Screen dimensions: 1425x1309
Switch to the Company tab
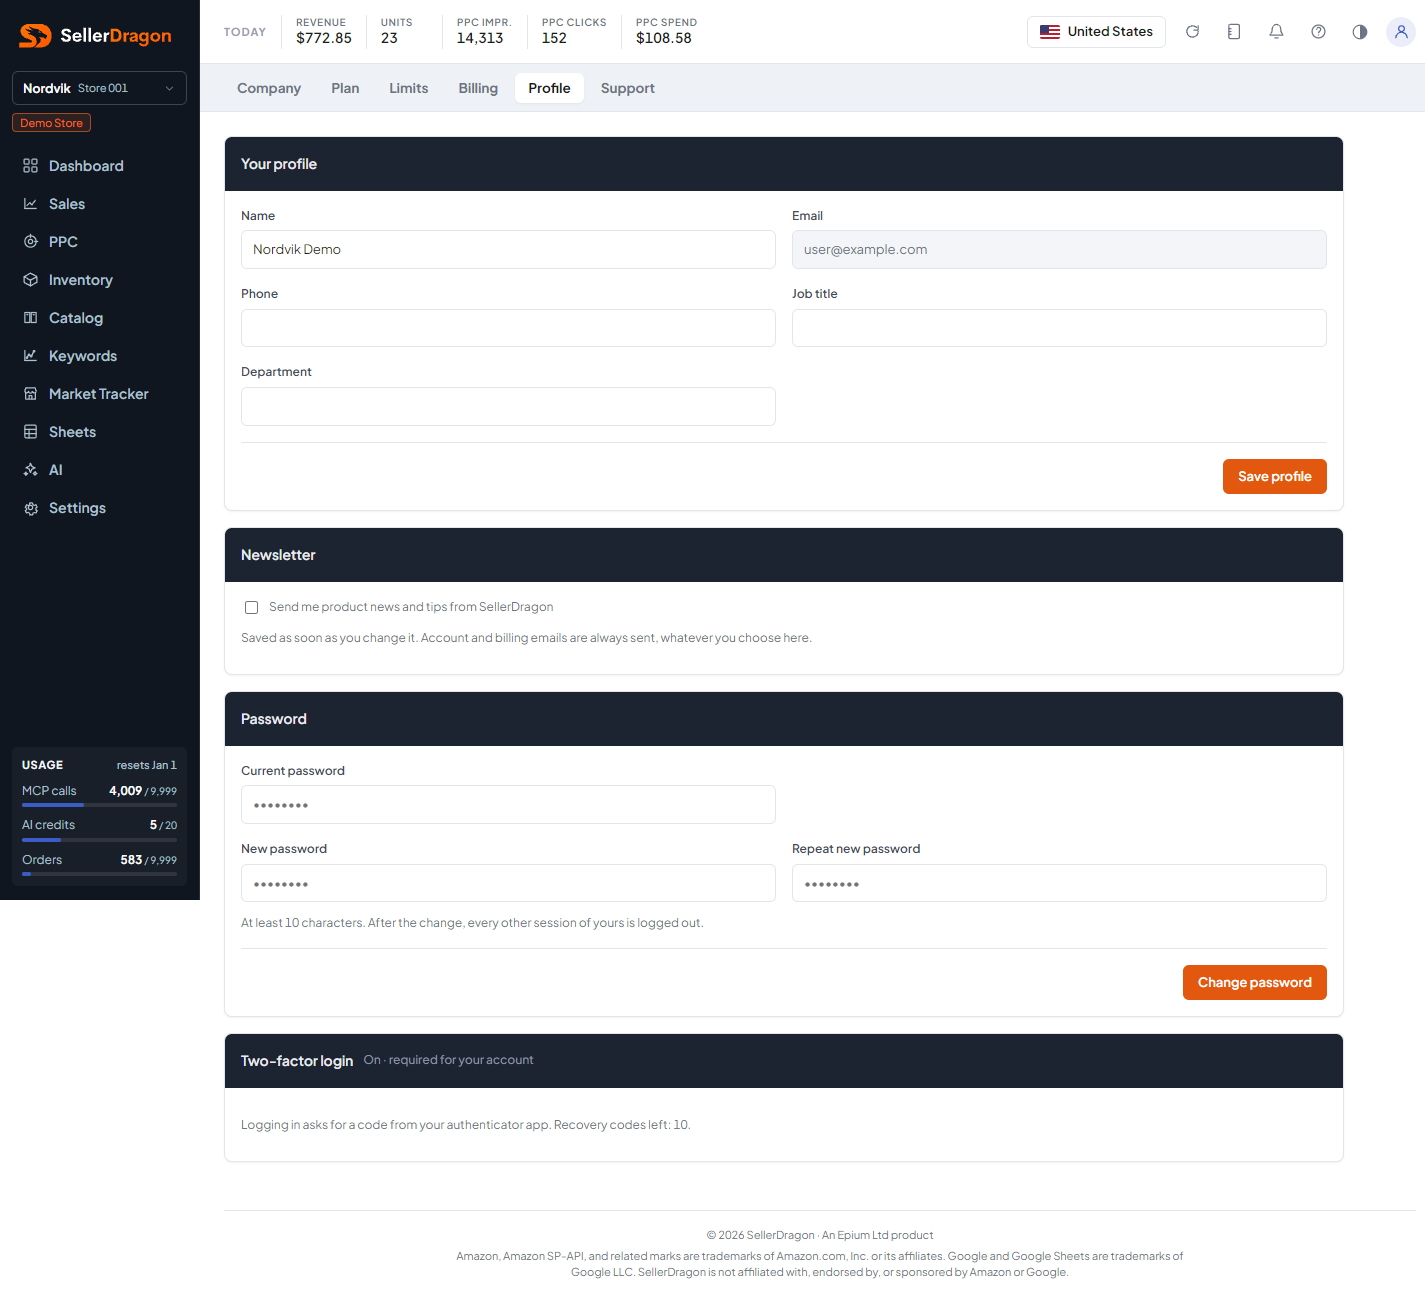coord(269,88)
